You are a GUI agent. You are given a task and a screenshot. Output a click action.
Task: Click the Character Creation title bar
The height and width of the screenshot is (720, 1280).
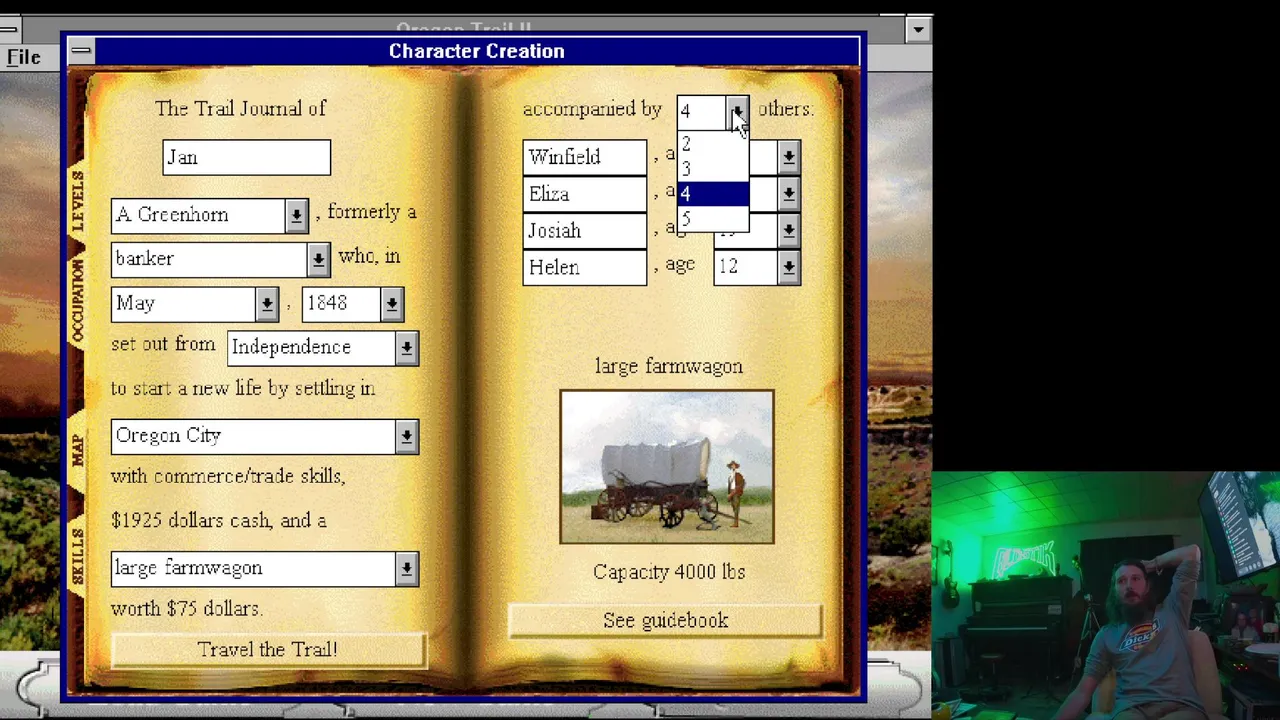click(476, 51)
